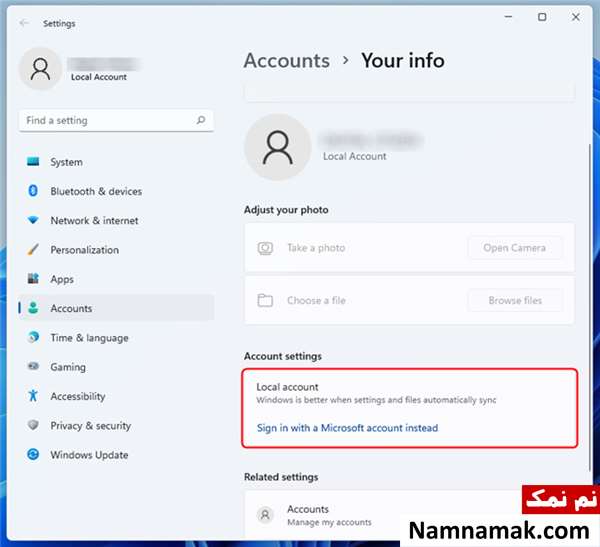Open Accessibility settings
Image resolution: width=600 pixels, height=547 pixels.
tap(116, 396)
